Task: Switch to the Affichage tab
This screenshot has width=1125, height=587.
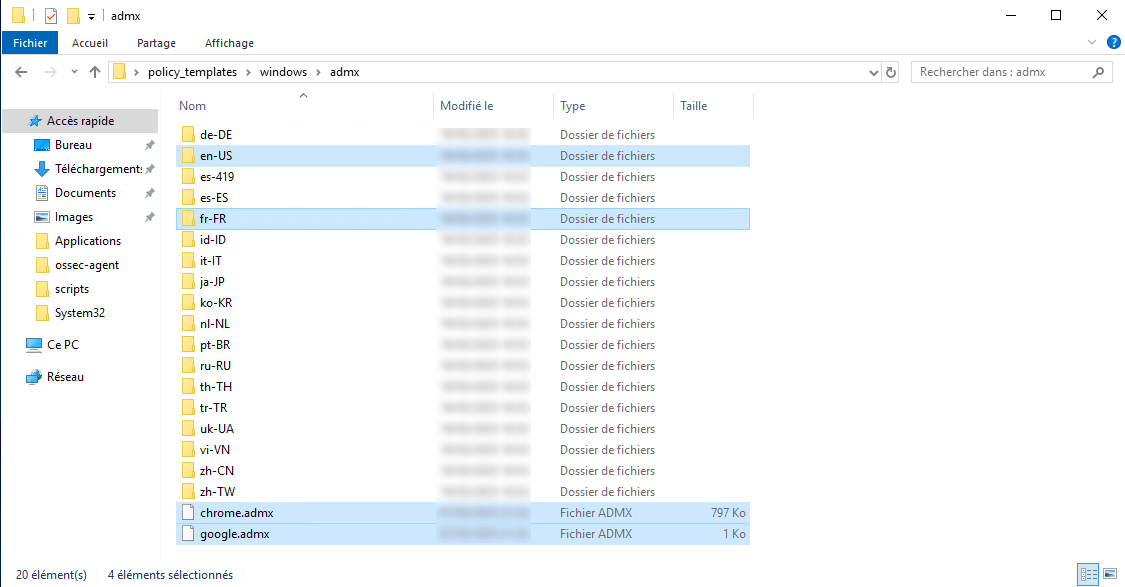Action: (229, 43)
